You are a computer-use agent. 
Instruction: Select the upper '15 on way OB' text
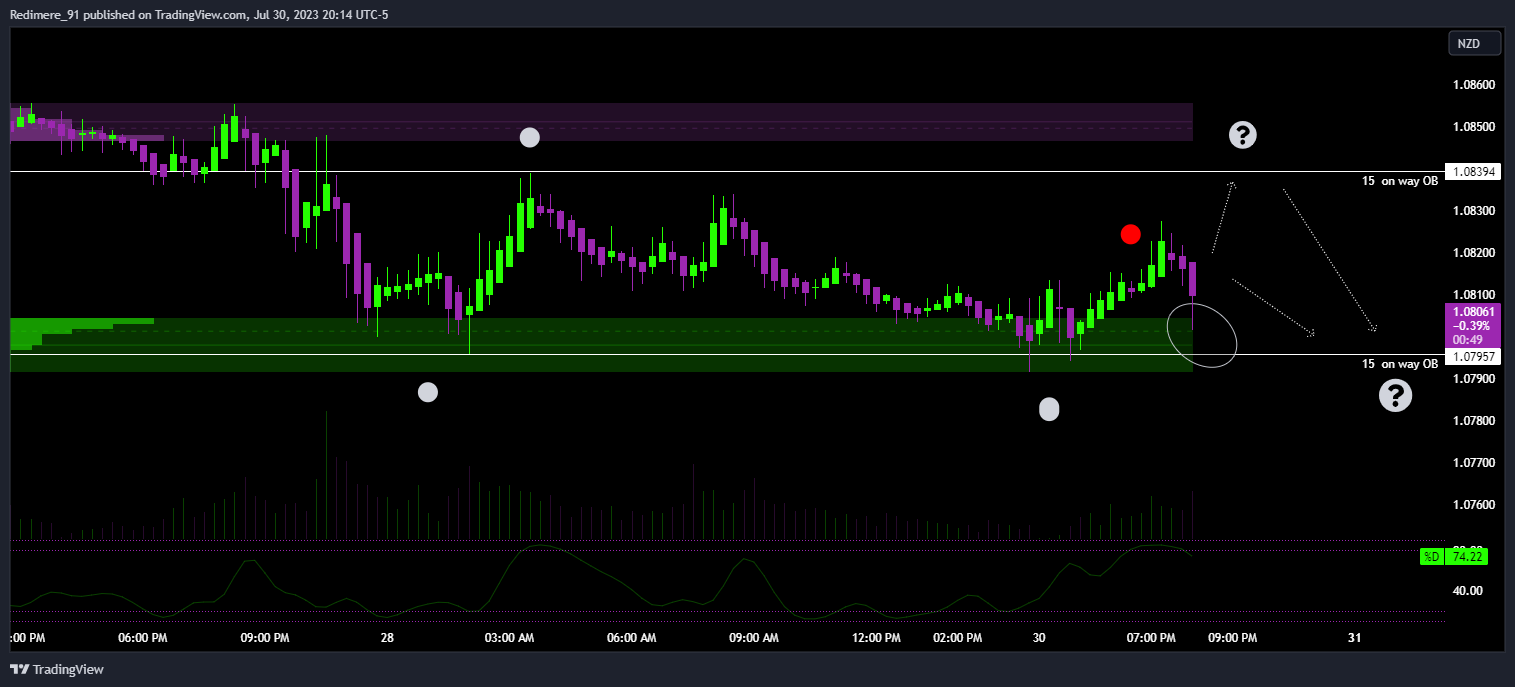click(1400, 181)
